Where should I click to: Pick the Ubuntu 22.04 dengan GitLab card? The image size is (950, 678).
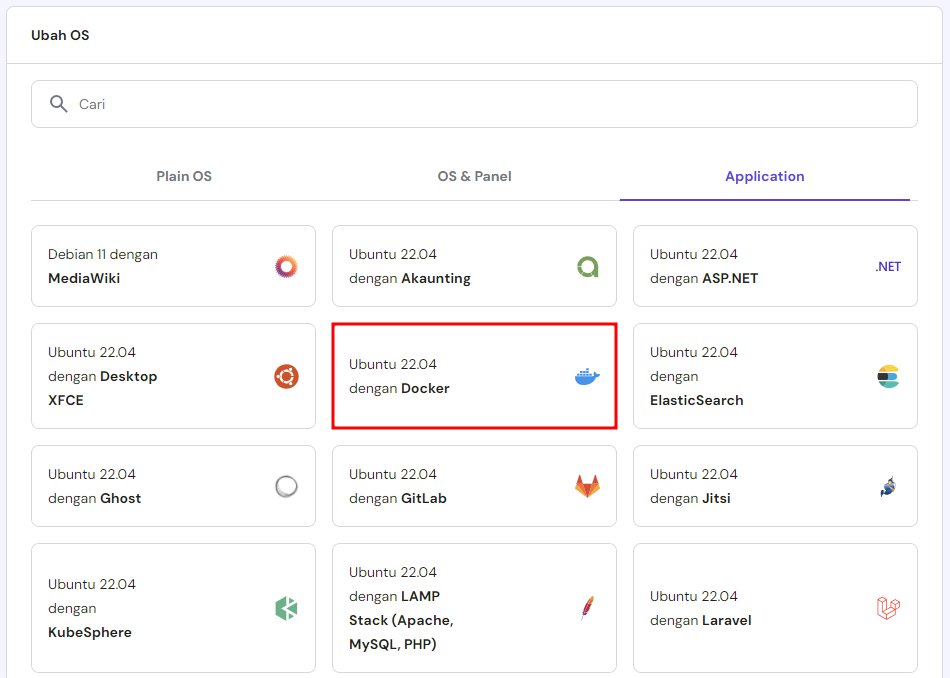tap(474, 486)
